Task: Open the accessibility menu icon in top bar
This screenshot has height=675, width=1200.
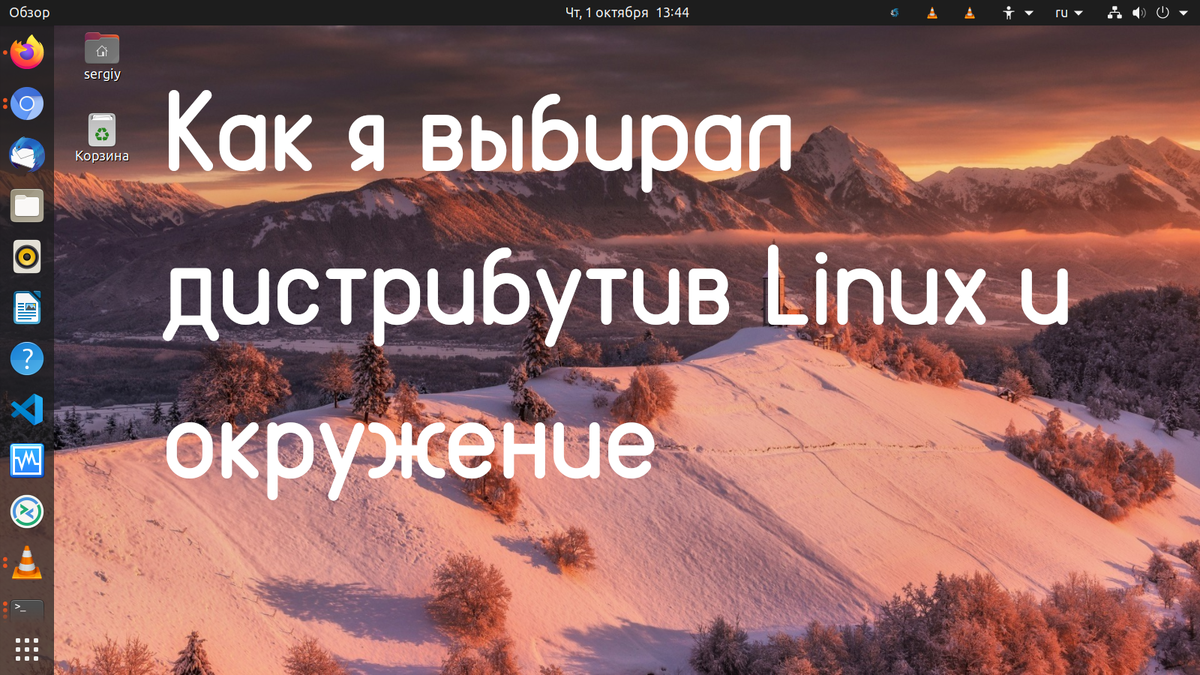Action: point(1008,13)
